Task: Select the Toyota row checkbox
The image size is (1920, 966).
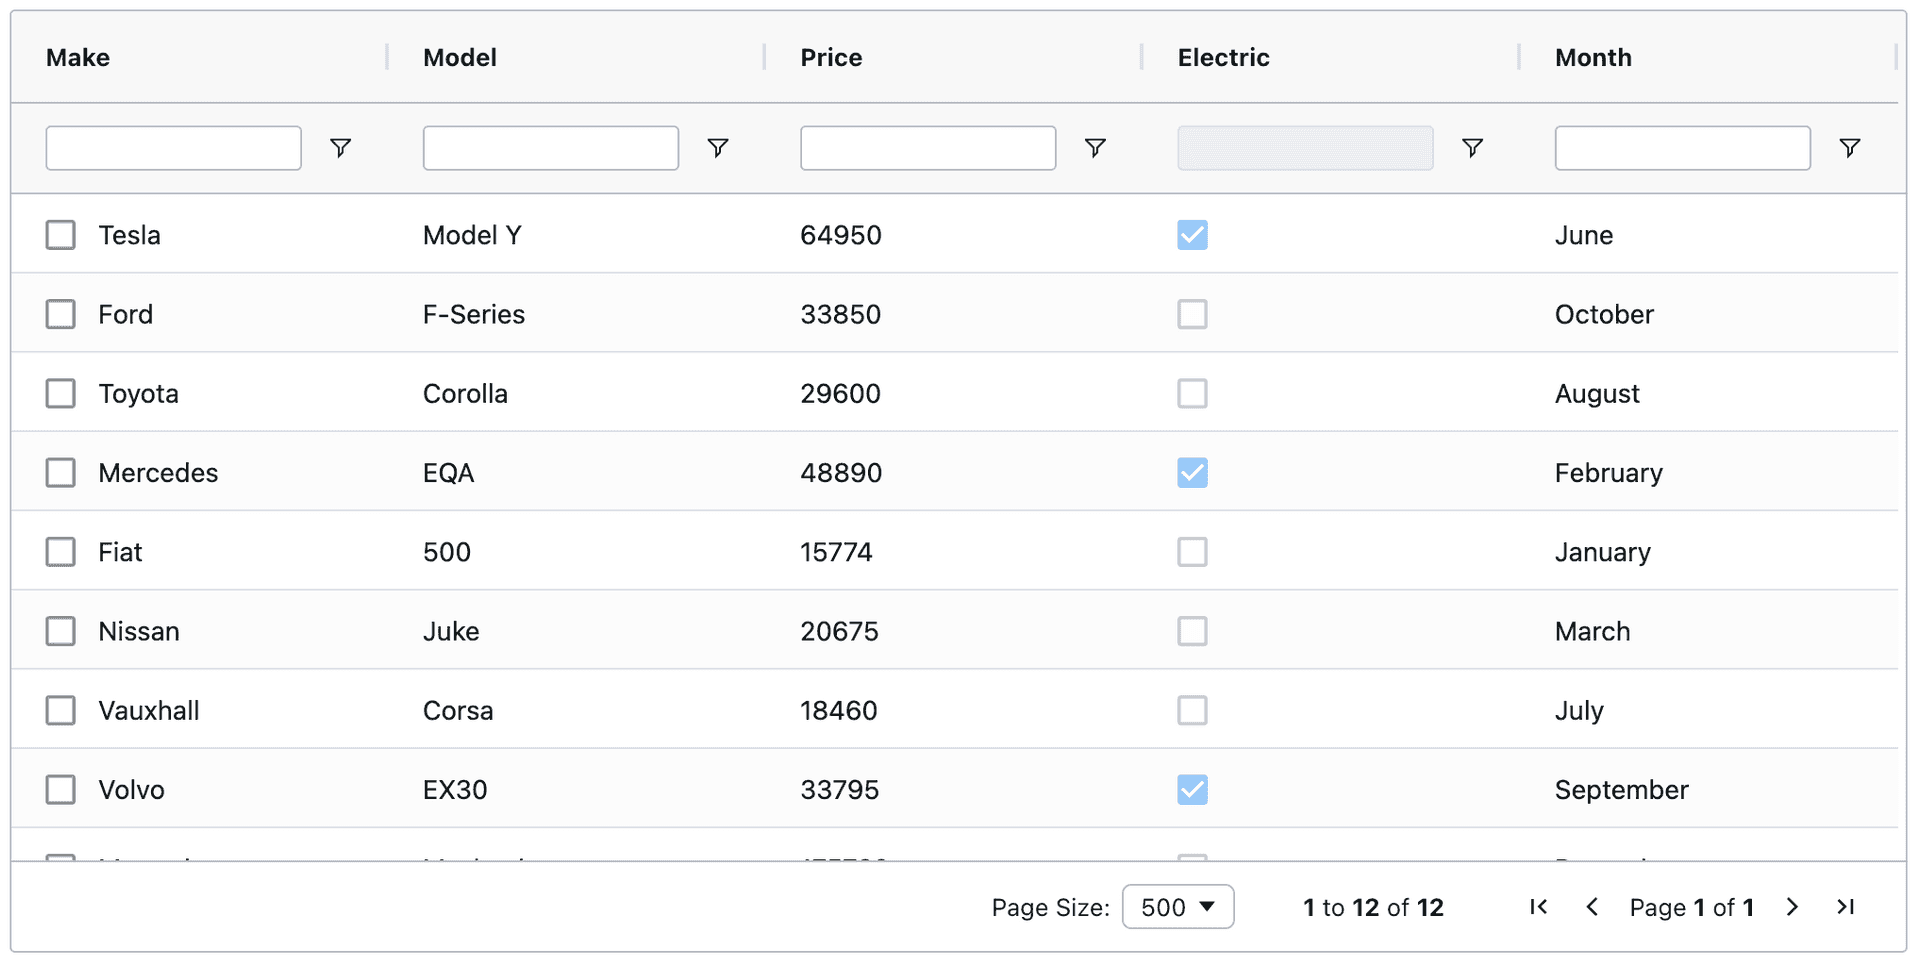Action: coord(61,393)
